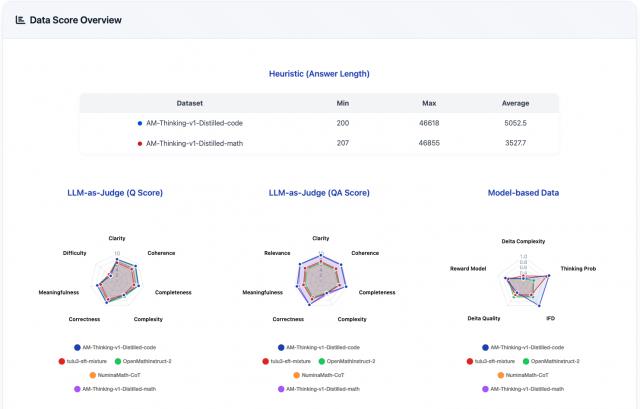Click the LLM-as-Judge (Q Score) title
This screenshot has width=640, height=409.
coord(115,193)
